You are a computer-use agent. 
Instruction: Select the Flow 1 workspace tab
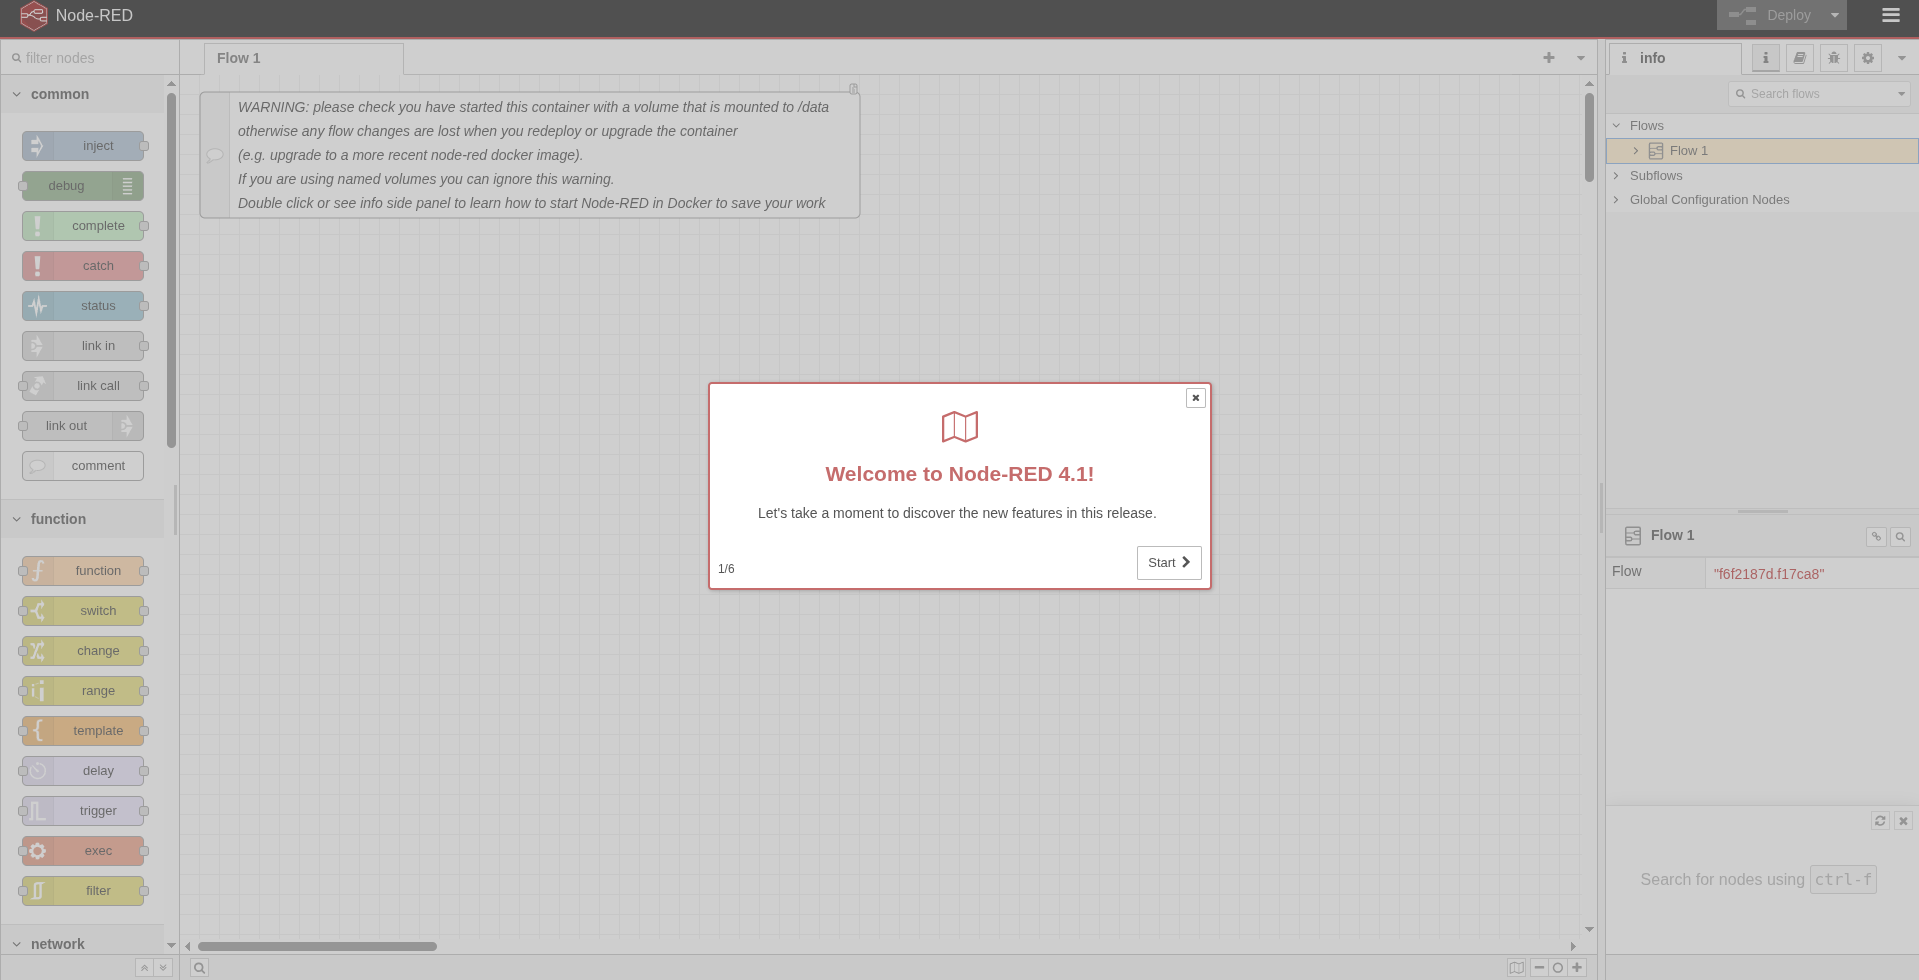[239, 58]
